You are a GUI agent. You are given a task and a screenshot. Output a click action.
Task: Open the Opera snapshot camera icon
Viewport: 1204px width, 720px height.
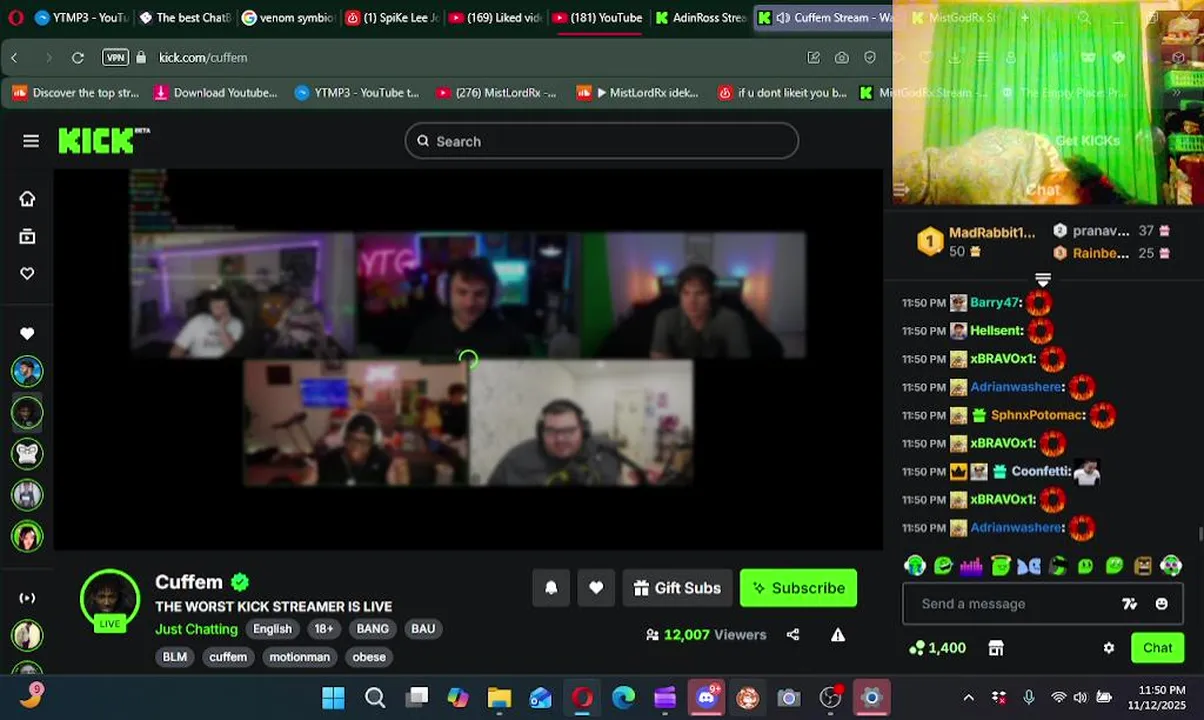[842, 57]
